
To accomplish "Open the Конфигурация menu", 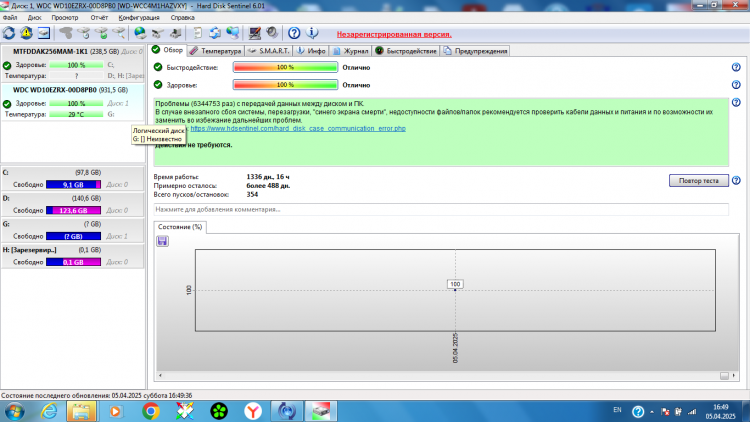I will 139,18.
